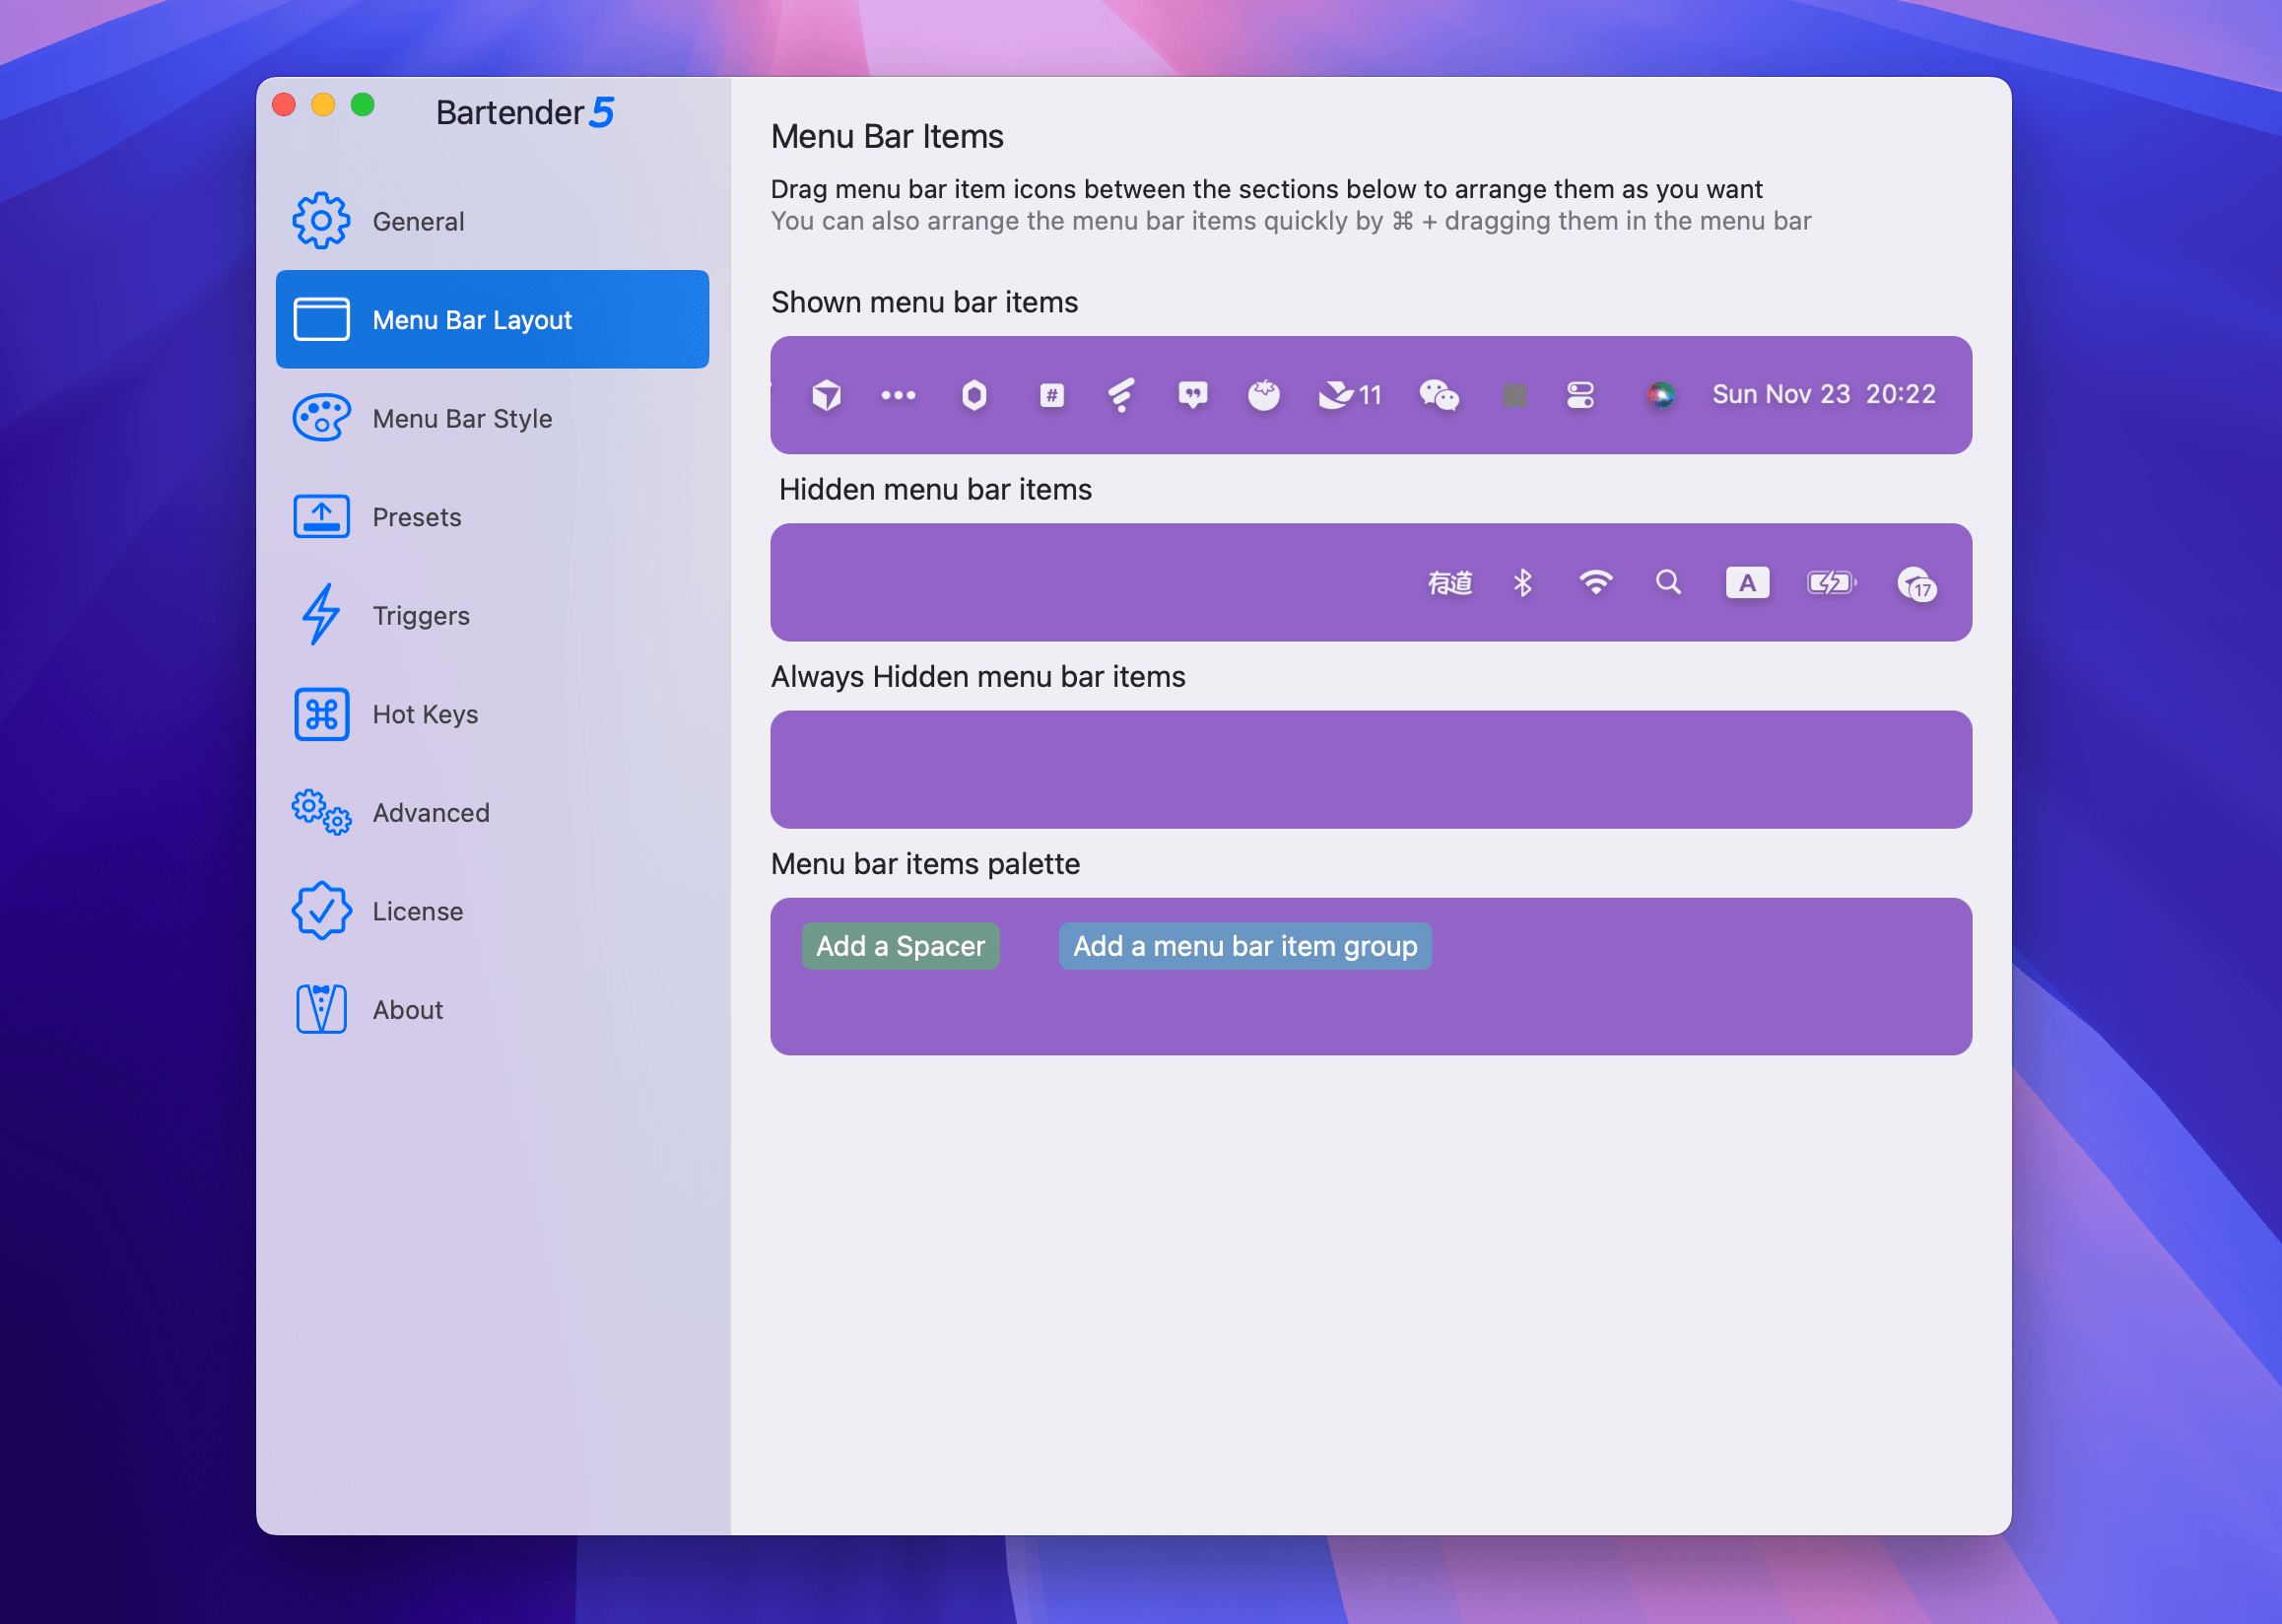Image resolution: width=2282 pixels, height=1624 pixels.
Task: Click Add a menu bar item group
Action: (1244, 945)
